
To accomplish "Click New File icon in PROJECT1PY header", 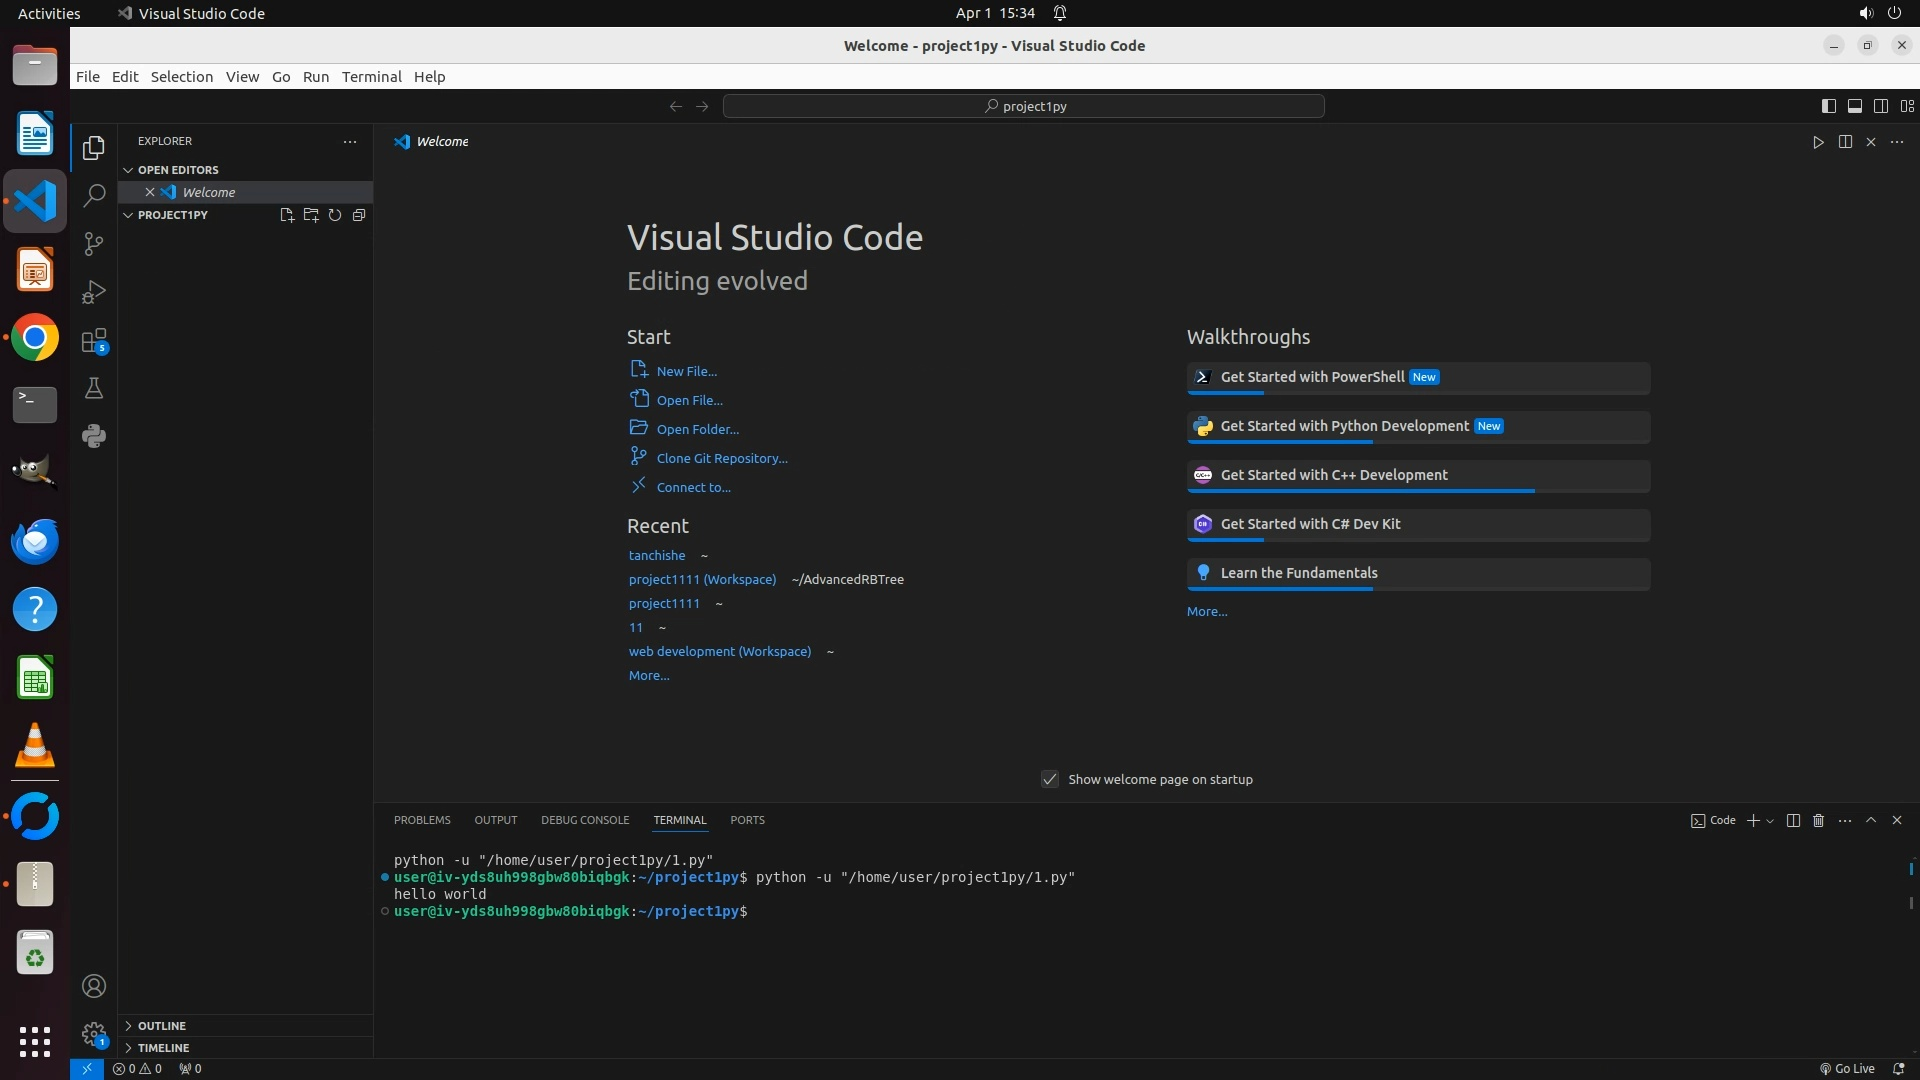I will click(x=287, y=215).
